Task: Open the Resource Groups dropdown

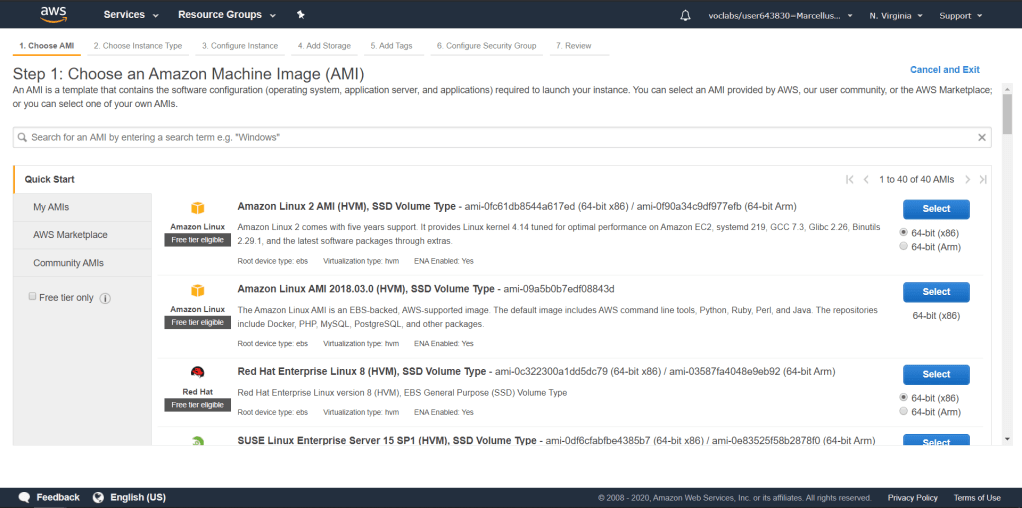Action: click(x=226, y=15)
